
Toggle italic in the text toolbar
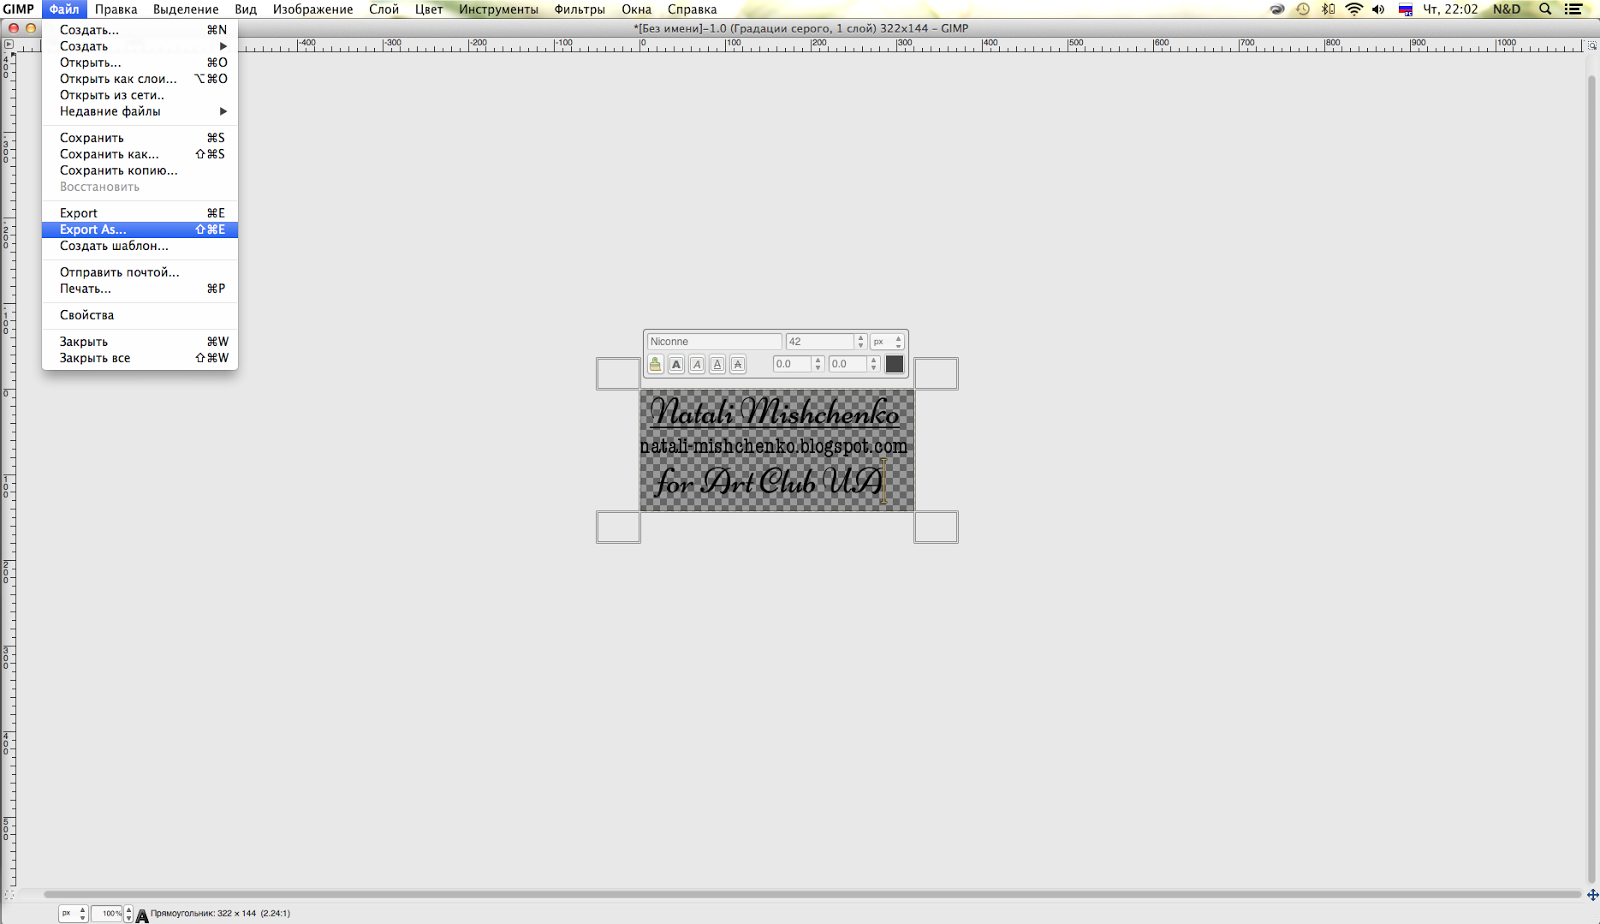697,365
